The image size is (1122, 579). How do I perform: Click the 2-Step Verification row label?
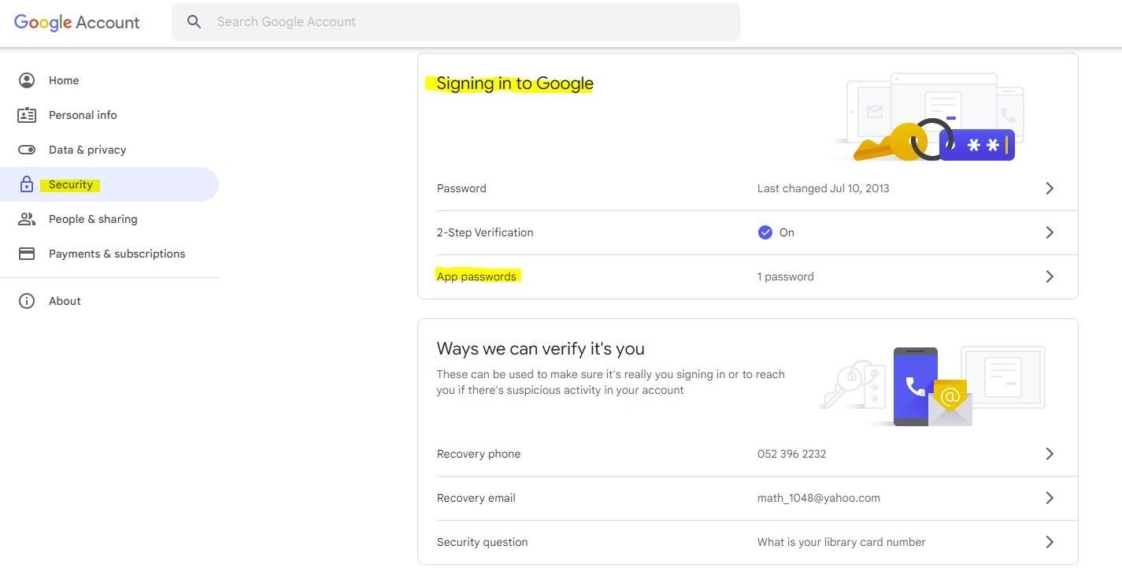pyautogui.click(x=485, y=232)
